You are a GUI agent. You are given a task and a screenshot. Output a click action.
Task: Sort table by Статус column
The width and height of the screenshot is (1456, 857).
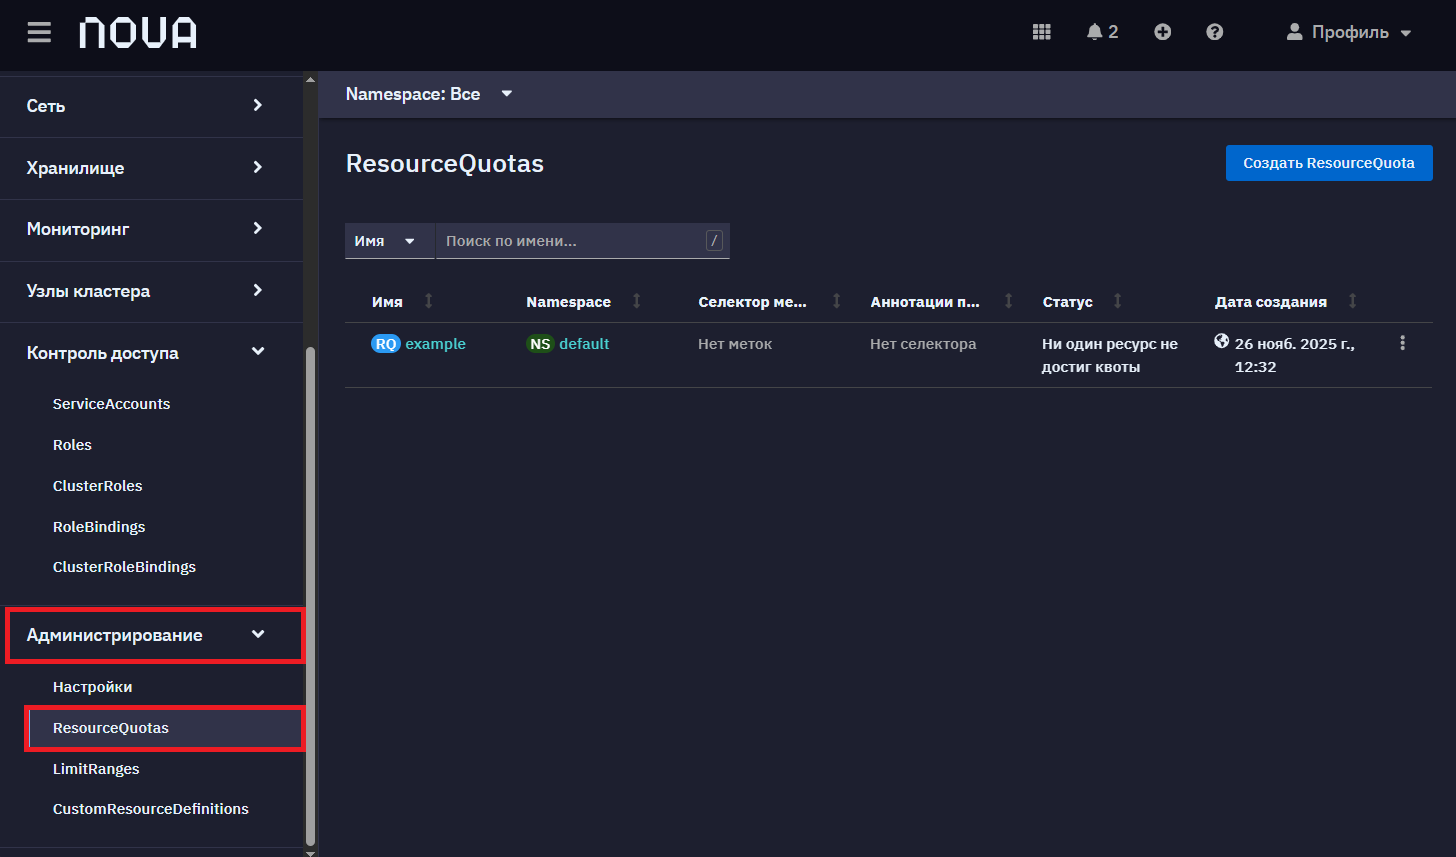pyautogui.click(x=1083, y=302)
